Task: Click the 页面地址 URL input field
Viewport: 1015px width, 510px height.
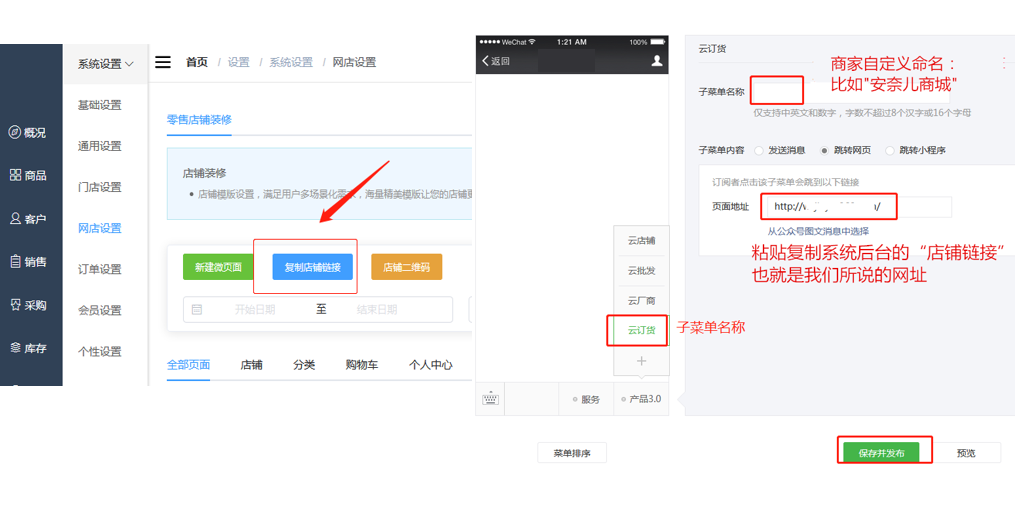Action: [860, 207]
